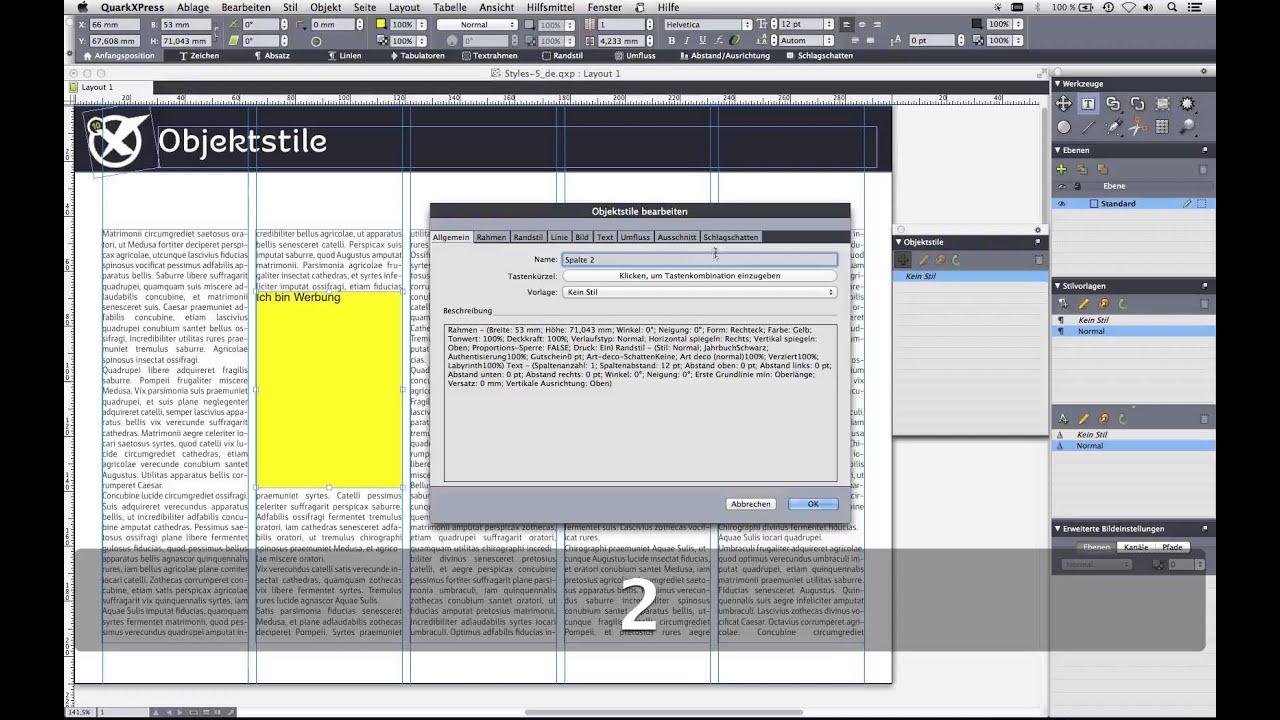Collapse the Ebenen panel

[1058, 150]
